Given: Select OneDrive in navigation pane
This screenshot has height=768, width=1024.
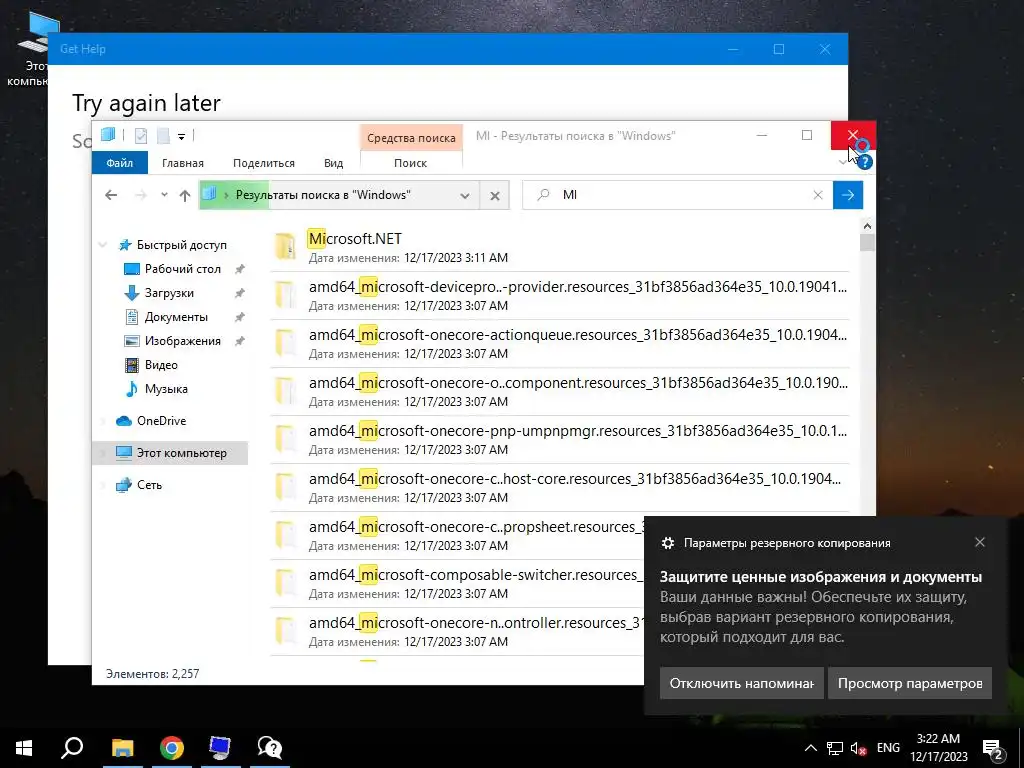Looking at the screenshot, I should coord(161,421).
